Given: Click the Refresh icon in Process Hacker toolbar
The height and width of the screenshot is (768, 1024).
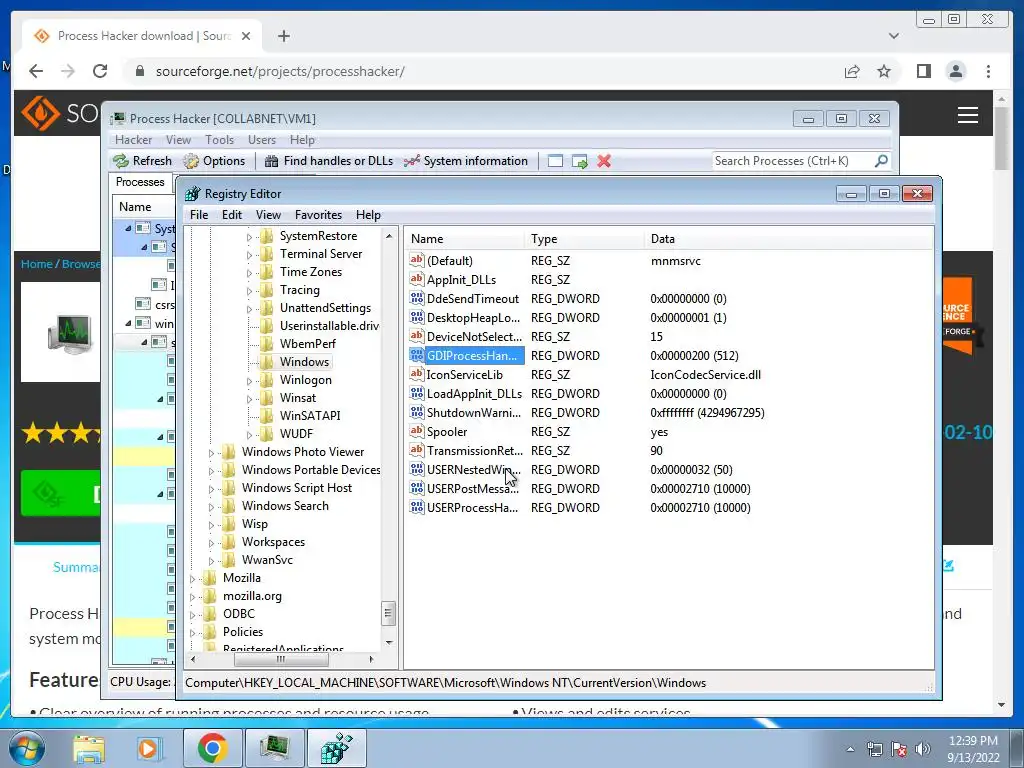Looking at the screenshot, I should coord(121,161).
